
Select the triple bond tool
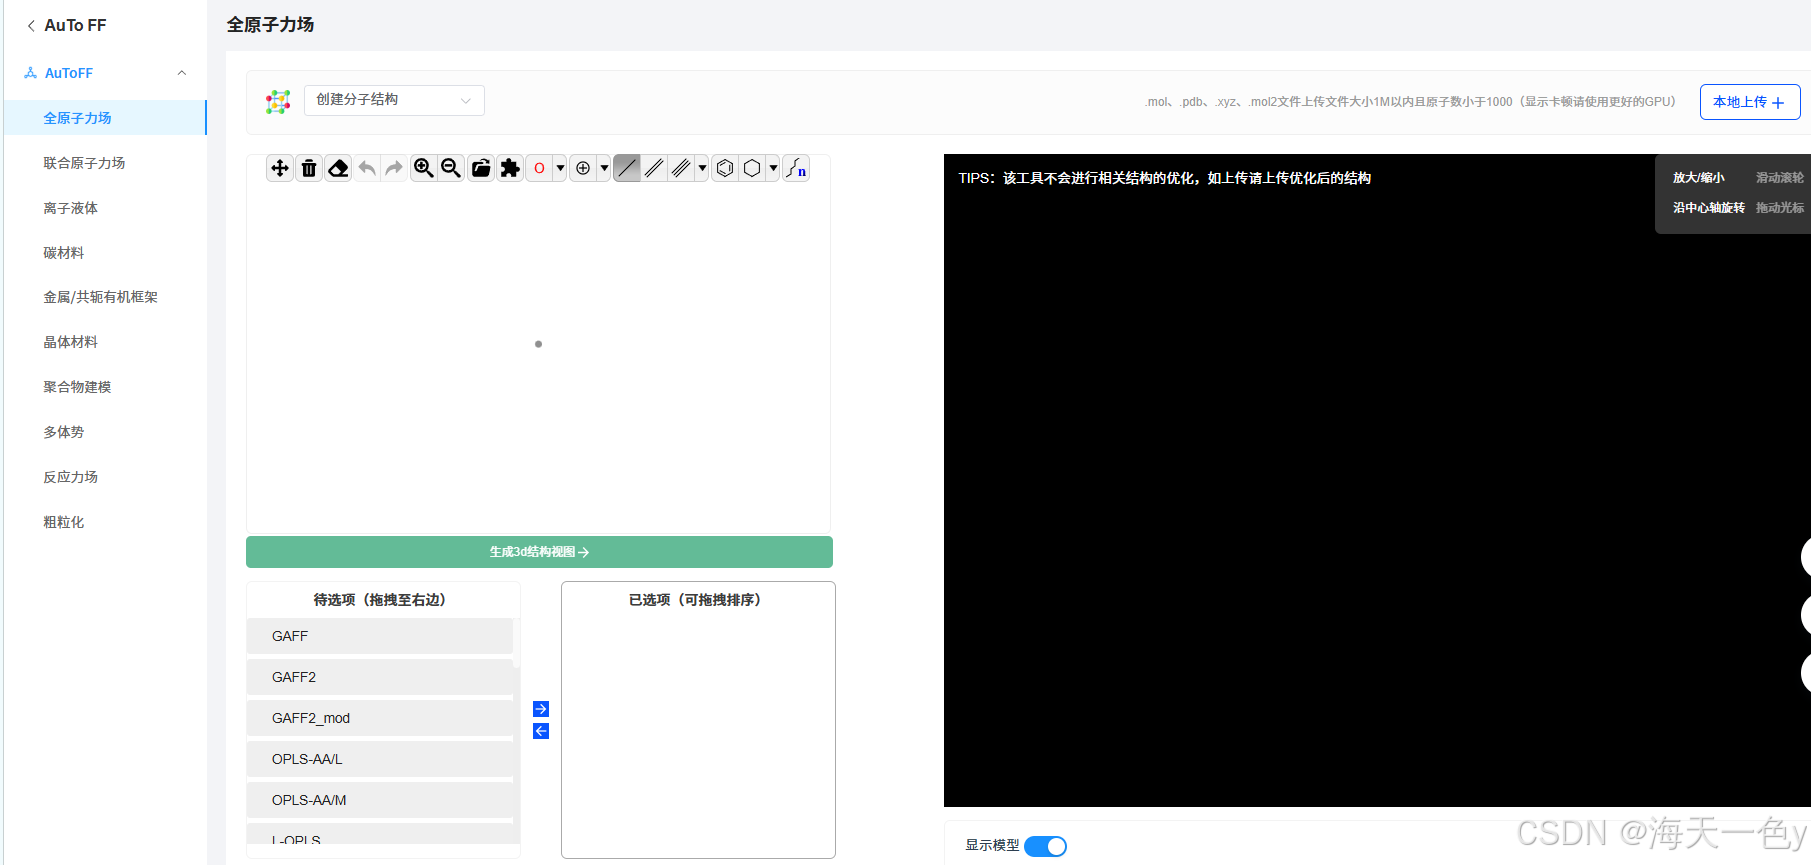pyautogui.click(x=681, y=168)
